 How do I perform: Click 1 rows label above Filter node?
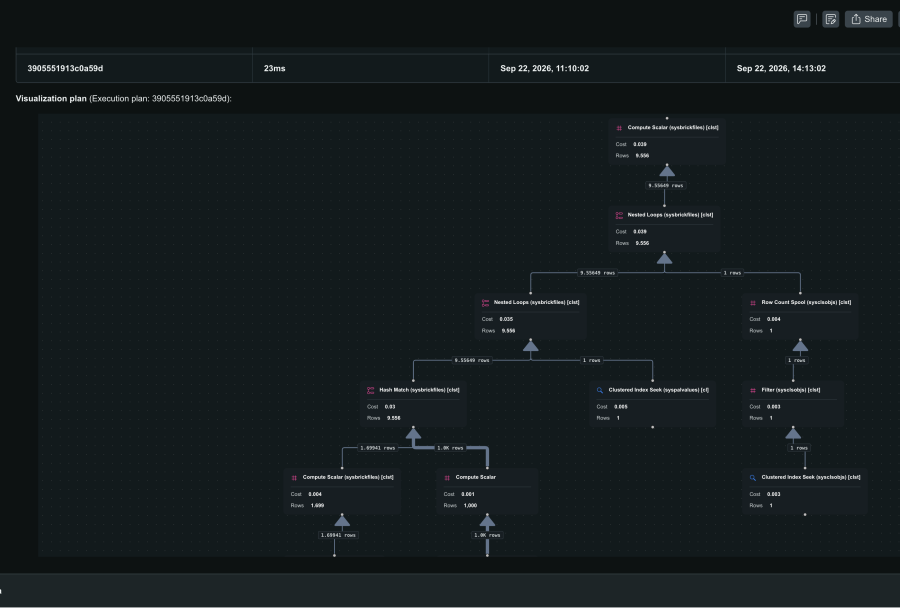[x=797, y=360]
